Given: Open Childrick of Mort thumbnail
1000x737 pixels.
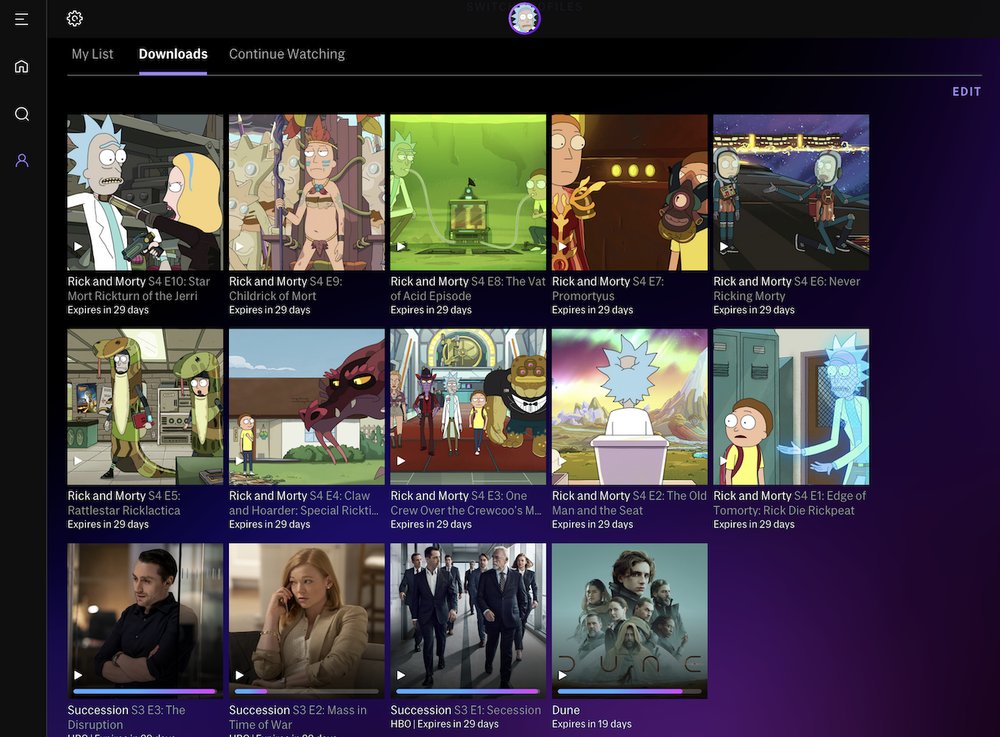Looking at the screenshot, I should 307,193.
